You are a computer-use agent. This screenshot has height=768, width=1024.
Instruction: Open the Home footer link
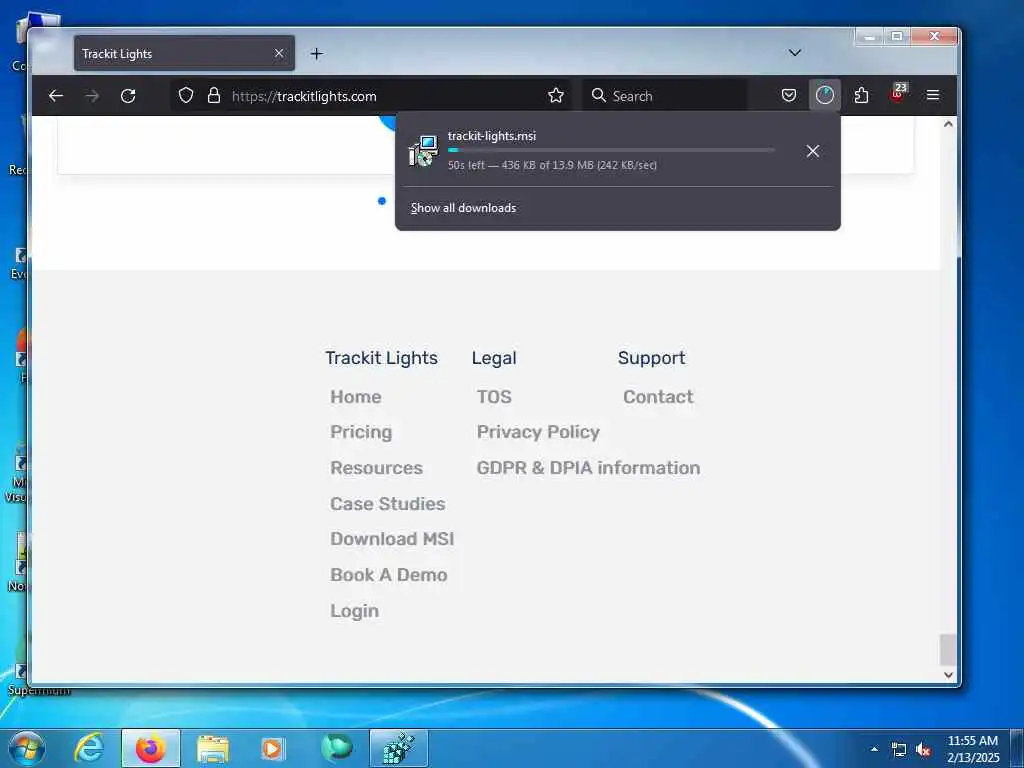point(355,397)
